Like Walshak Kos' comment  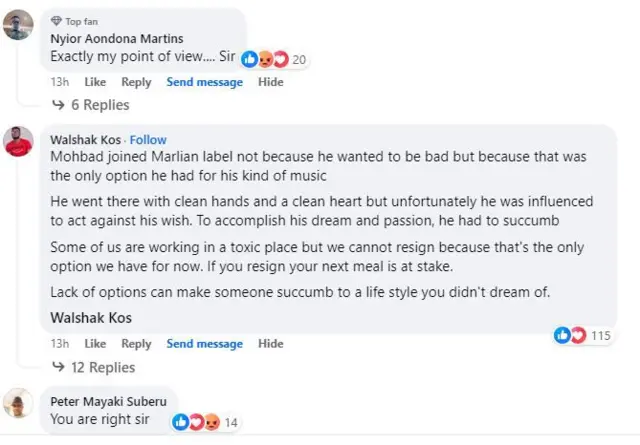click(95, 344)
